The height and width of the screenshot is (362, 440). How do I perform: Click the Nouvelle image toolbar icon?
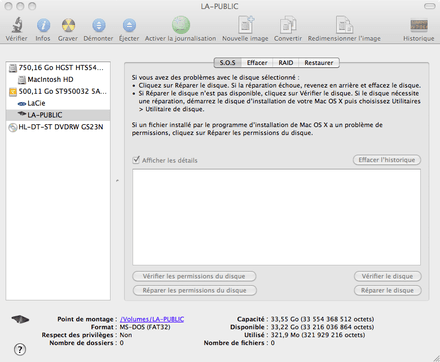pyautogui.click(x=245, y=25)
